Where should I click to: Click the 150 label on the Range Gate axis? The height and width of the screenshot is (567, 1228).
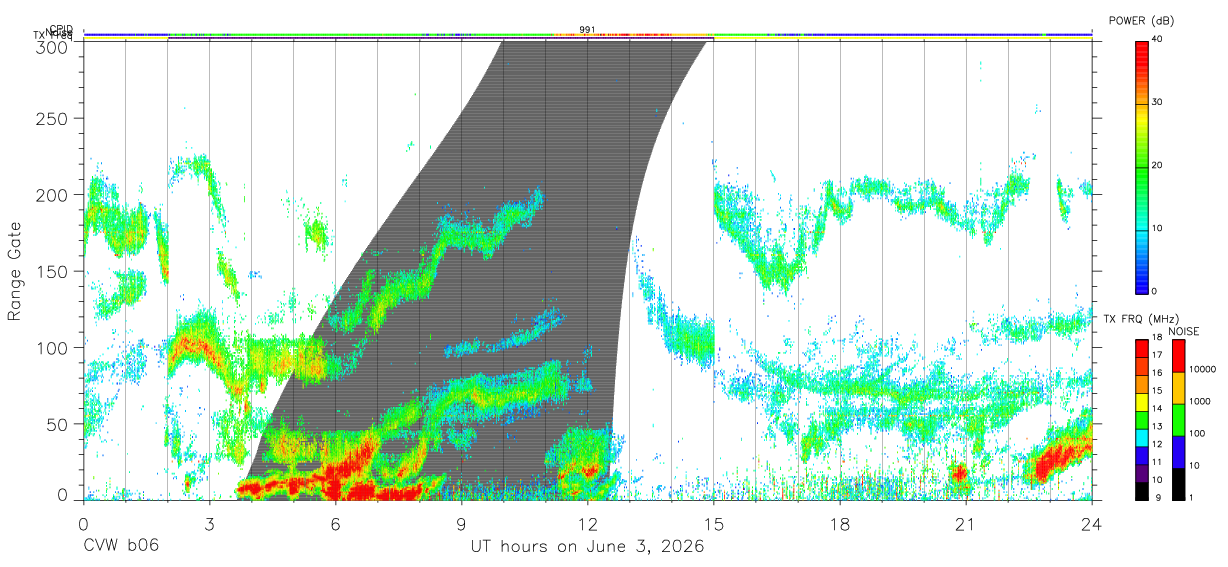54,271
